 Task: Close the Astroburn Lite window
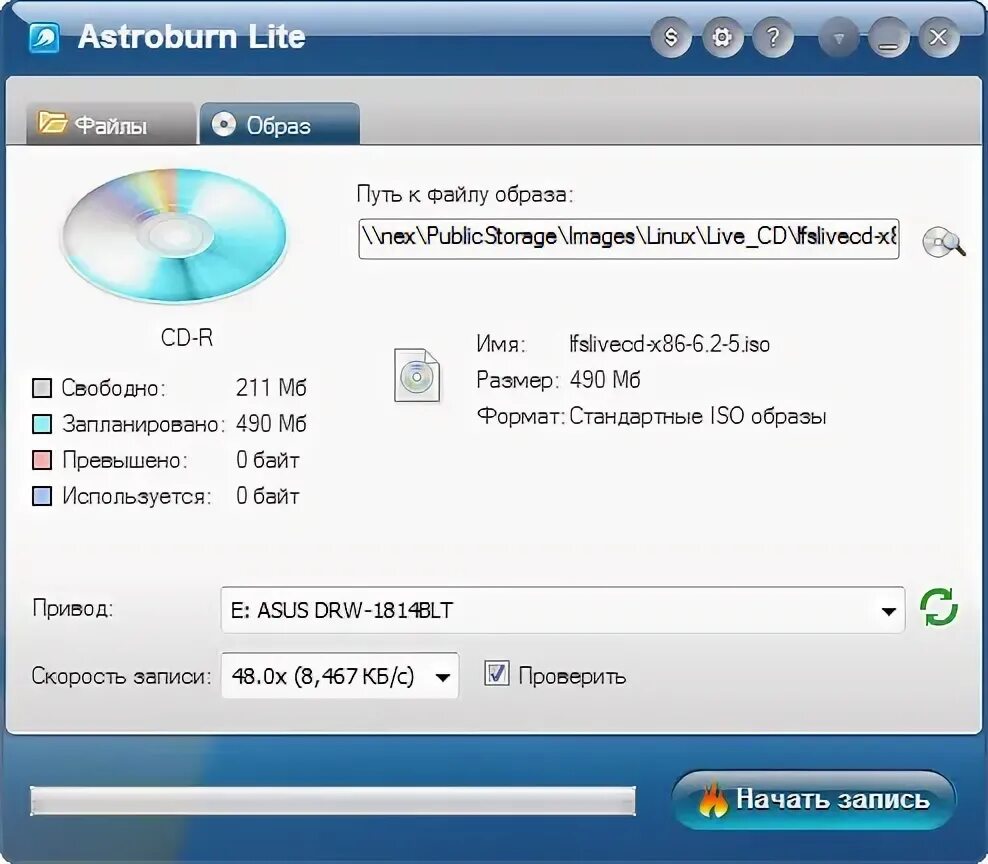(x=938, y=38)
